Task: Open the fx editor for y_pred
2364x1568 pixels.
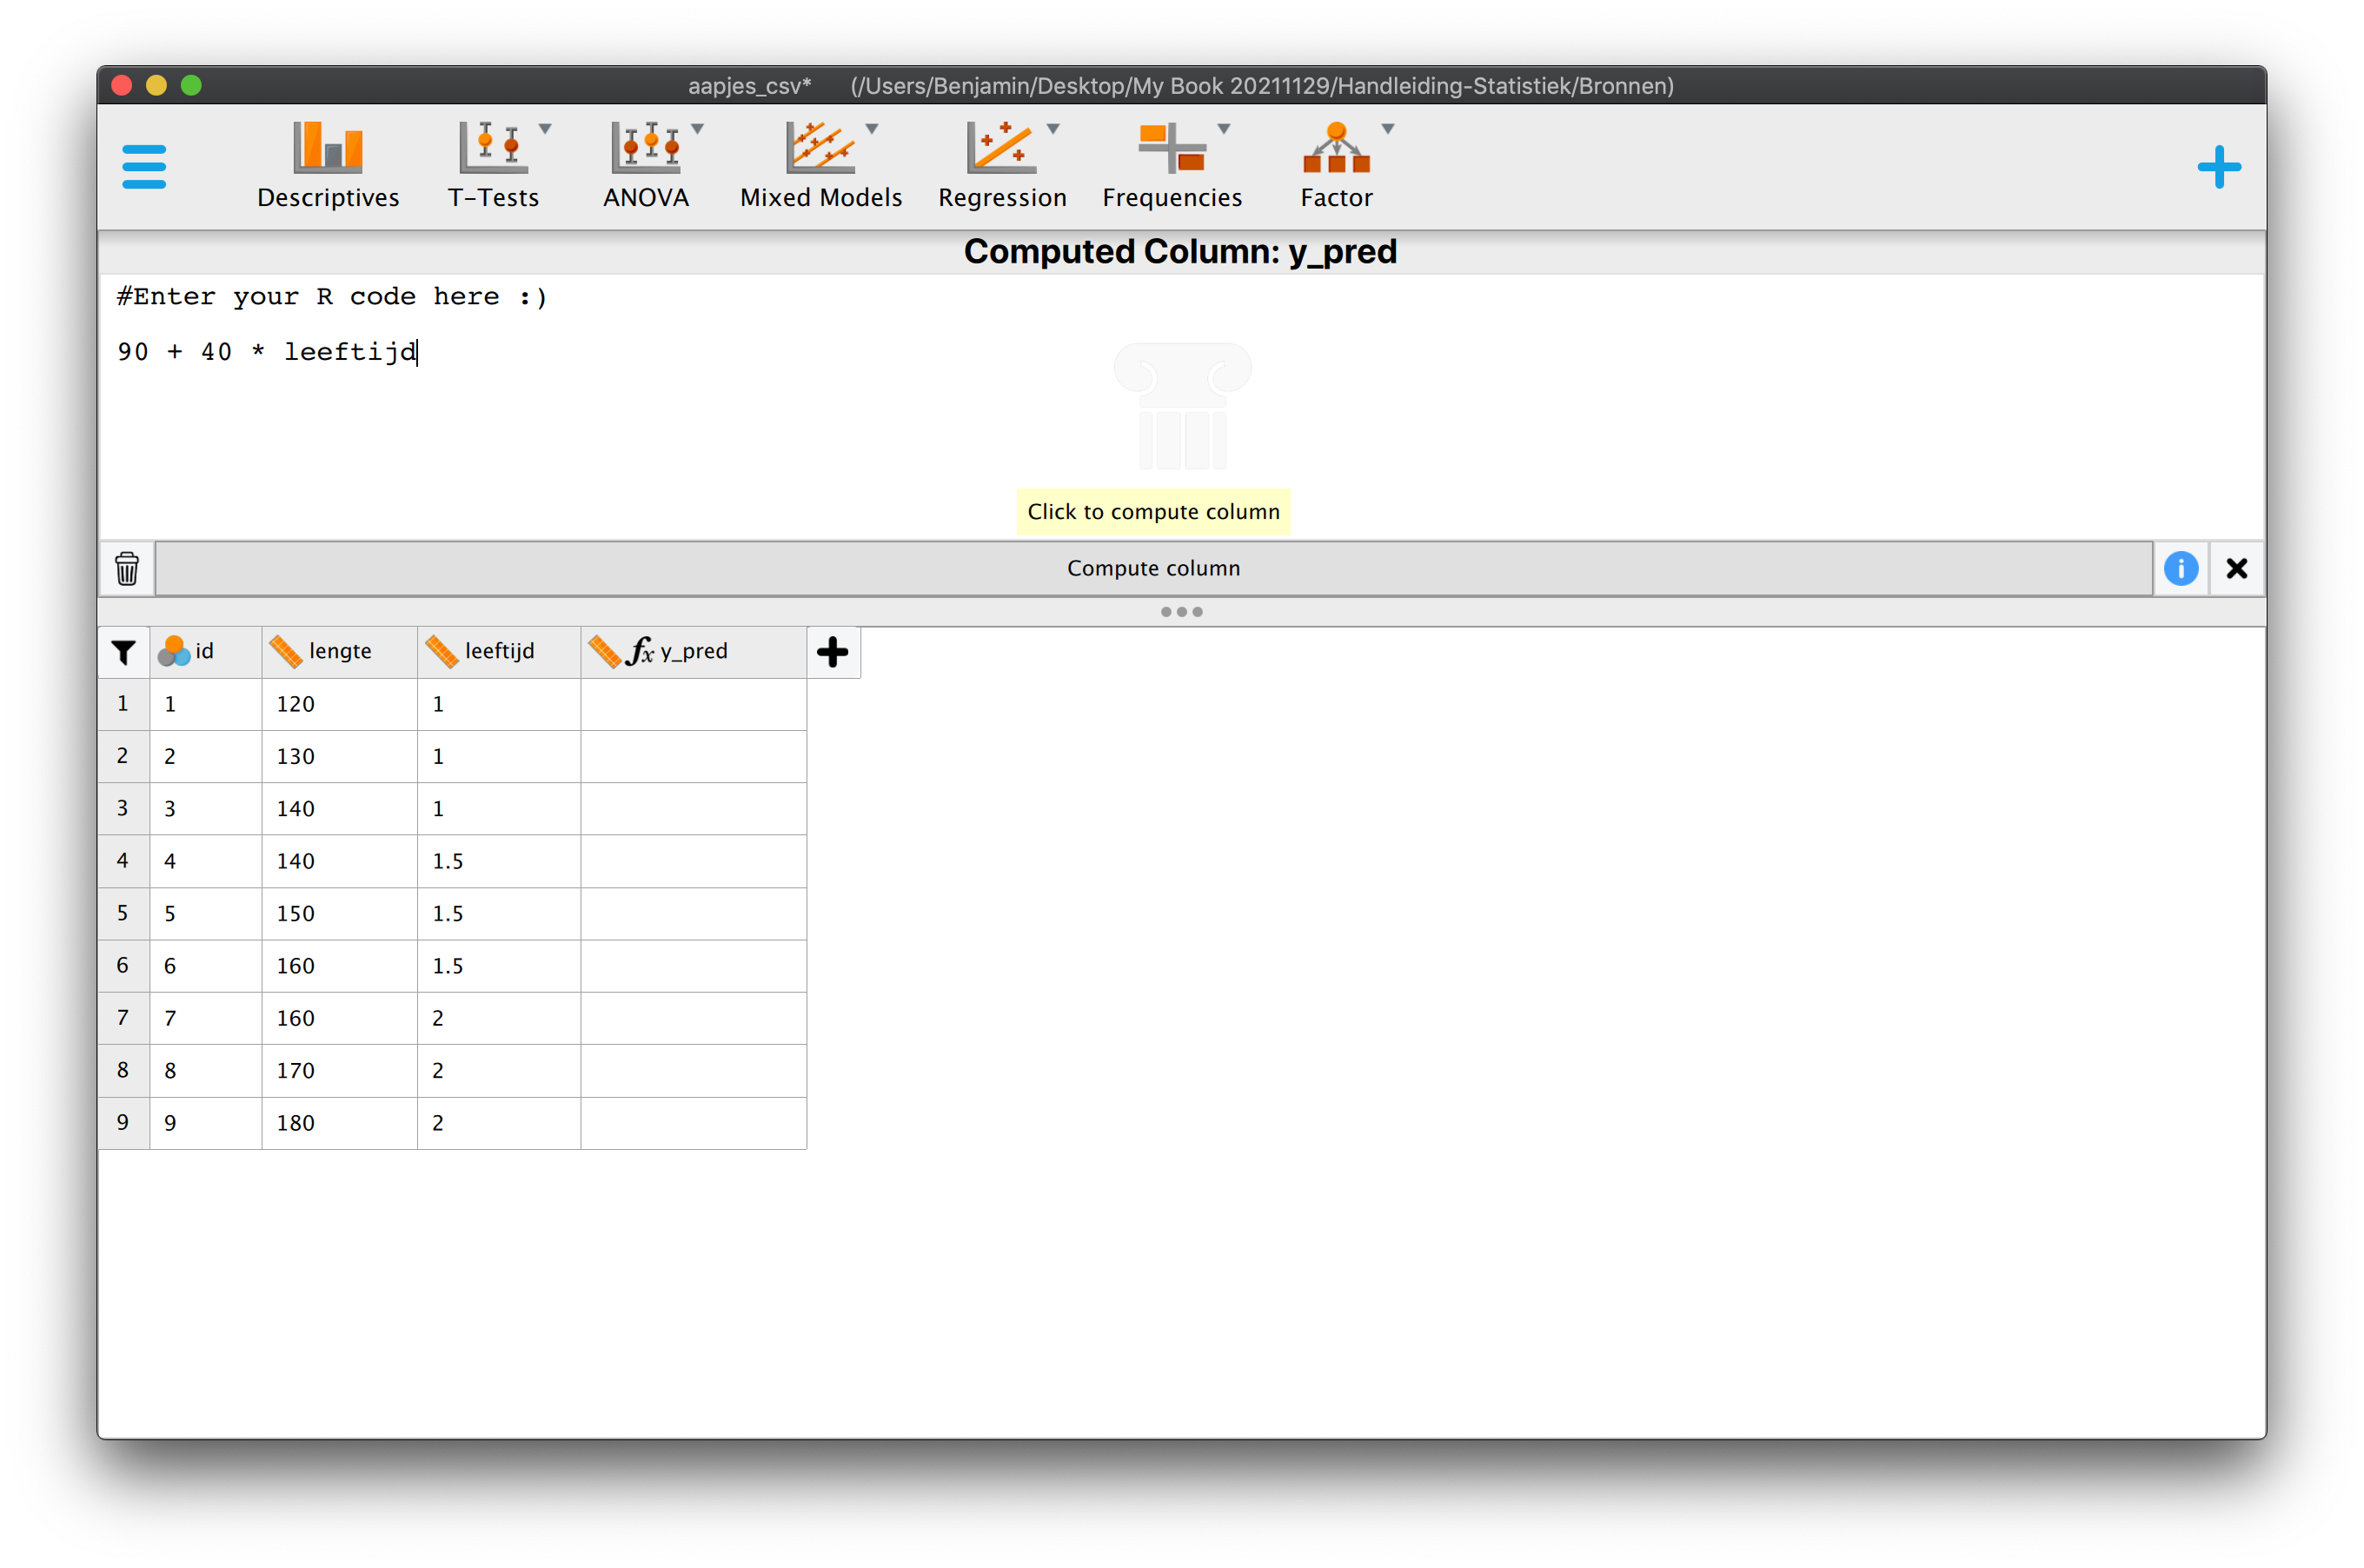Action: coord(640,651)
